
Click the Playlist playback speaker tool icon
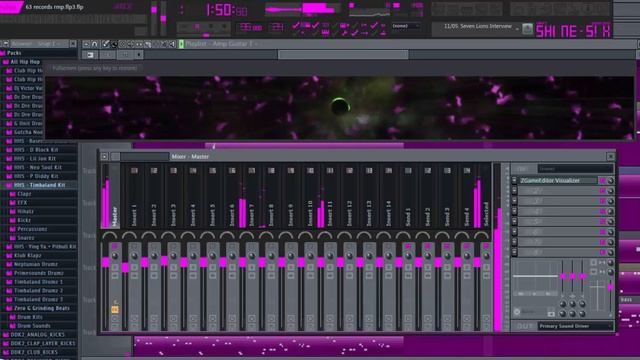point(172,44)
